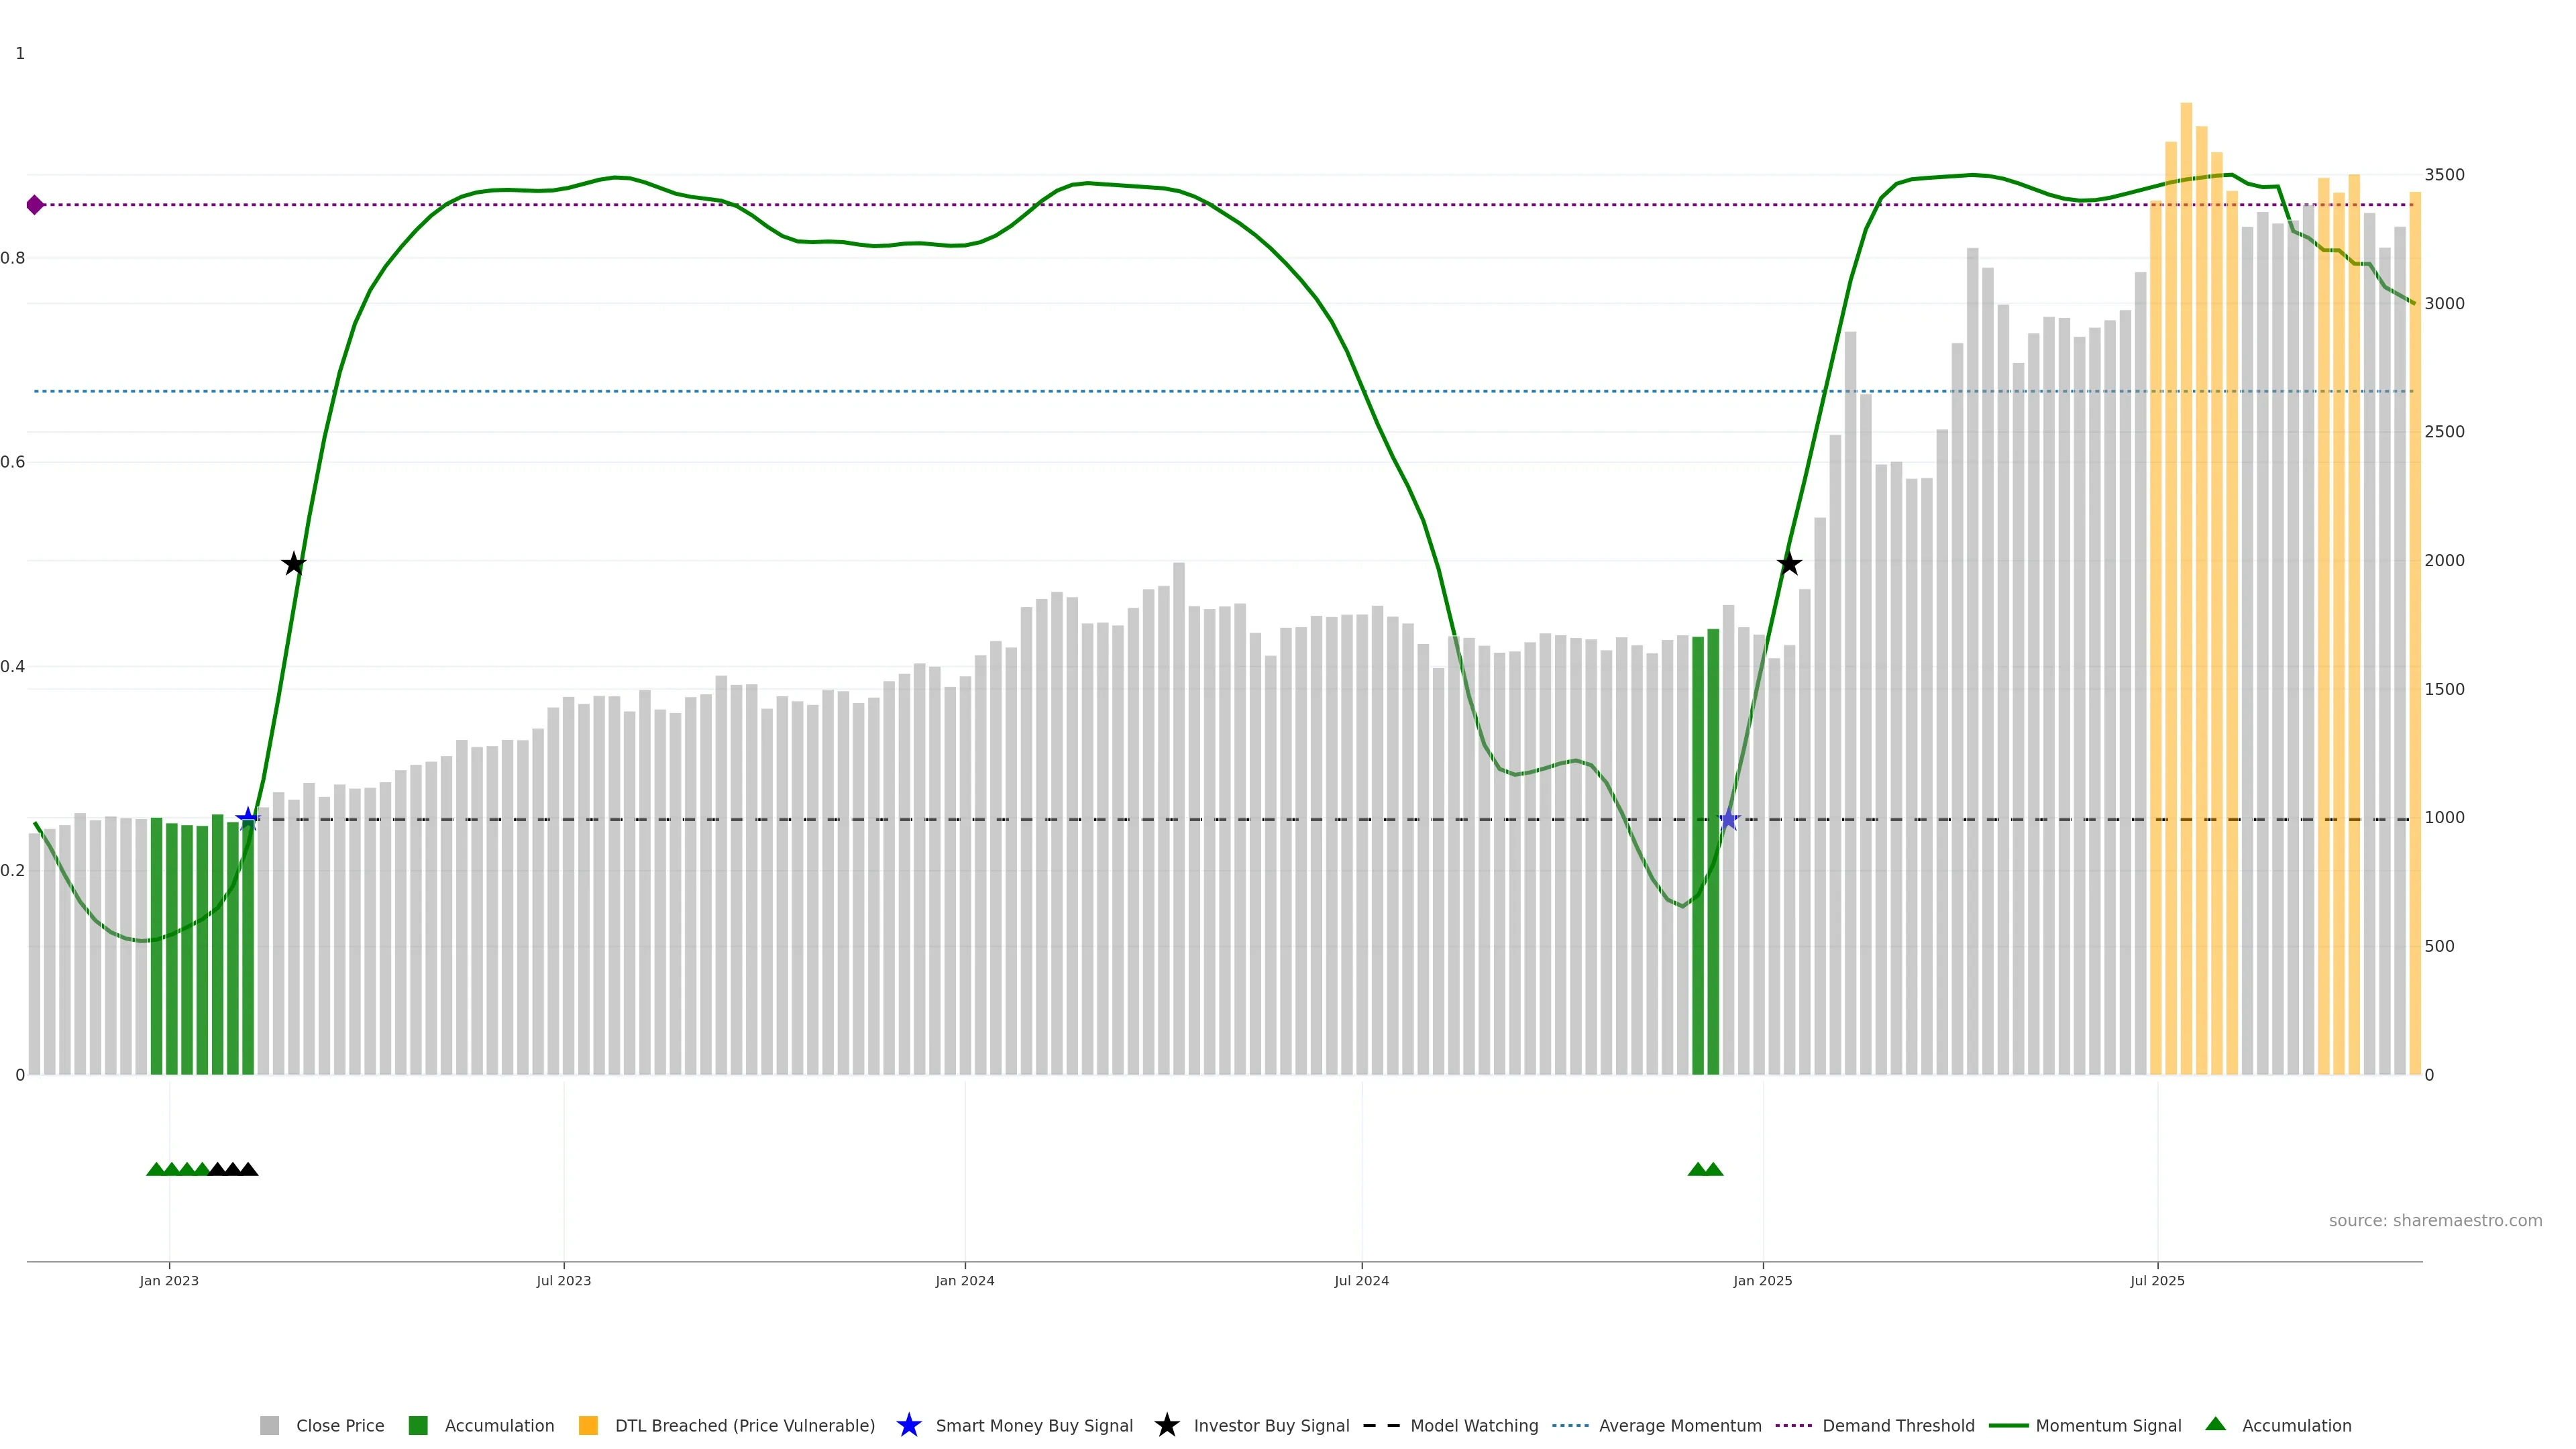Click the blue Smart Money star near Dec 2024
Viewport: 2576px width, 1449px height.
1729,819
